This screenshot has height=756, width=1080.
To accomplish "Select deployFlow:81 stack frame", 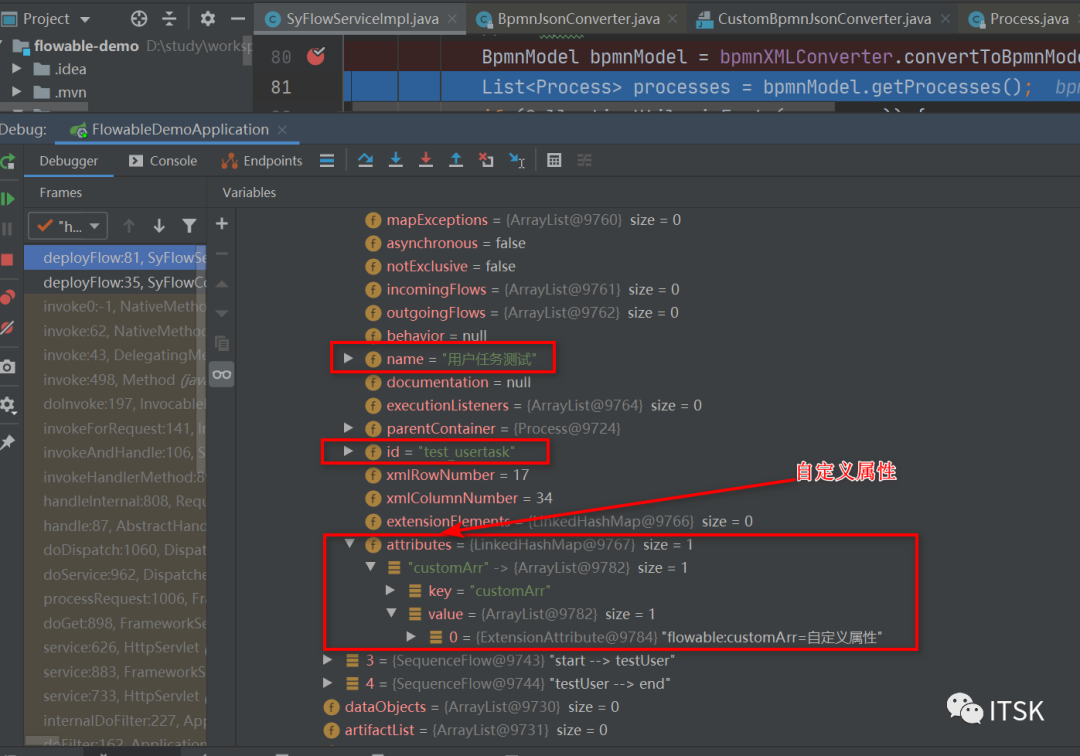I will [115, 258].
